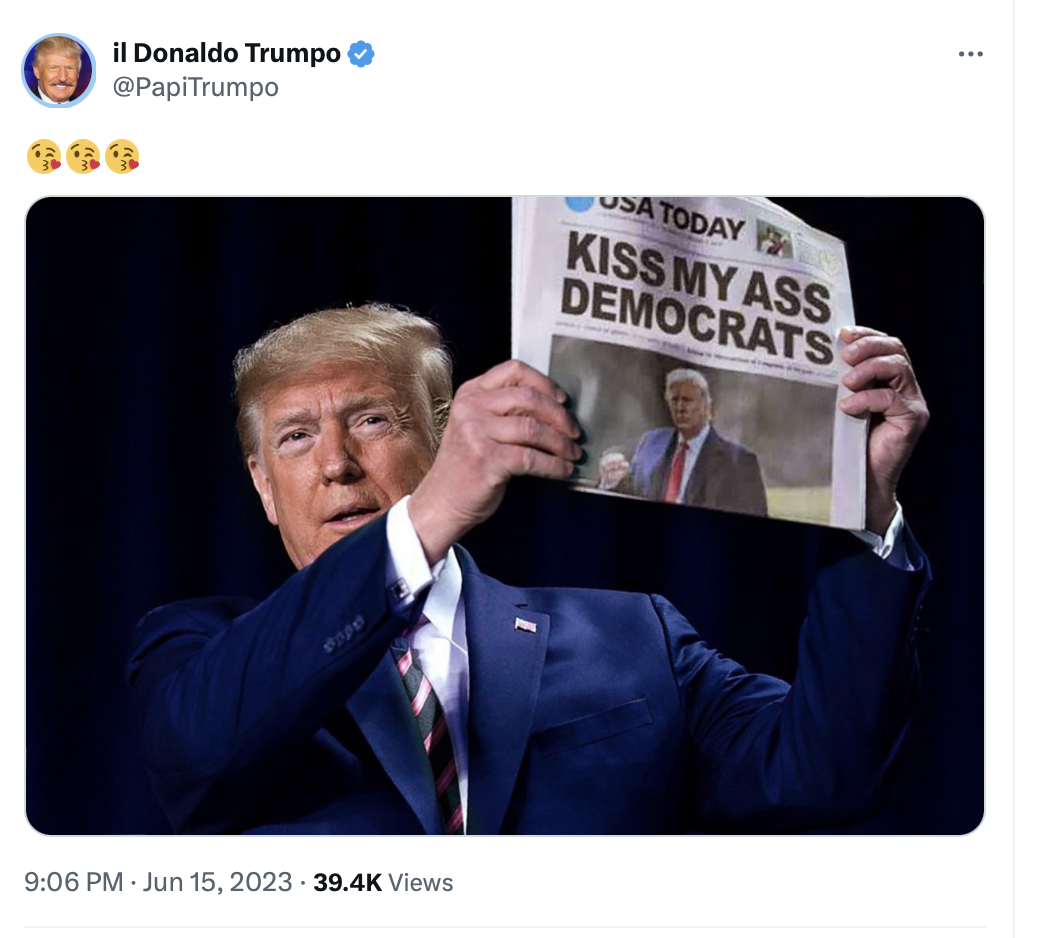Viewport: 1042px width, 938px height.
Task: Click the 9:06 PM timestamp
Action: (x=74, y=882)
